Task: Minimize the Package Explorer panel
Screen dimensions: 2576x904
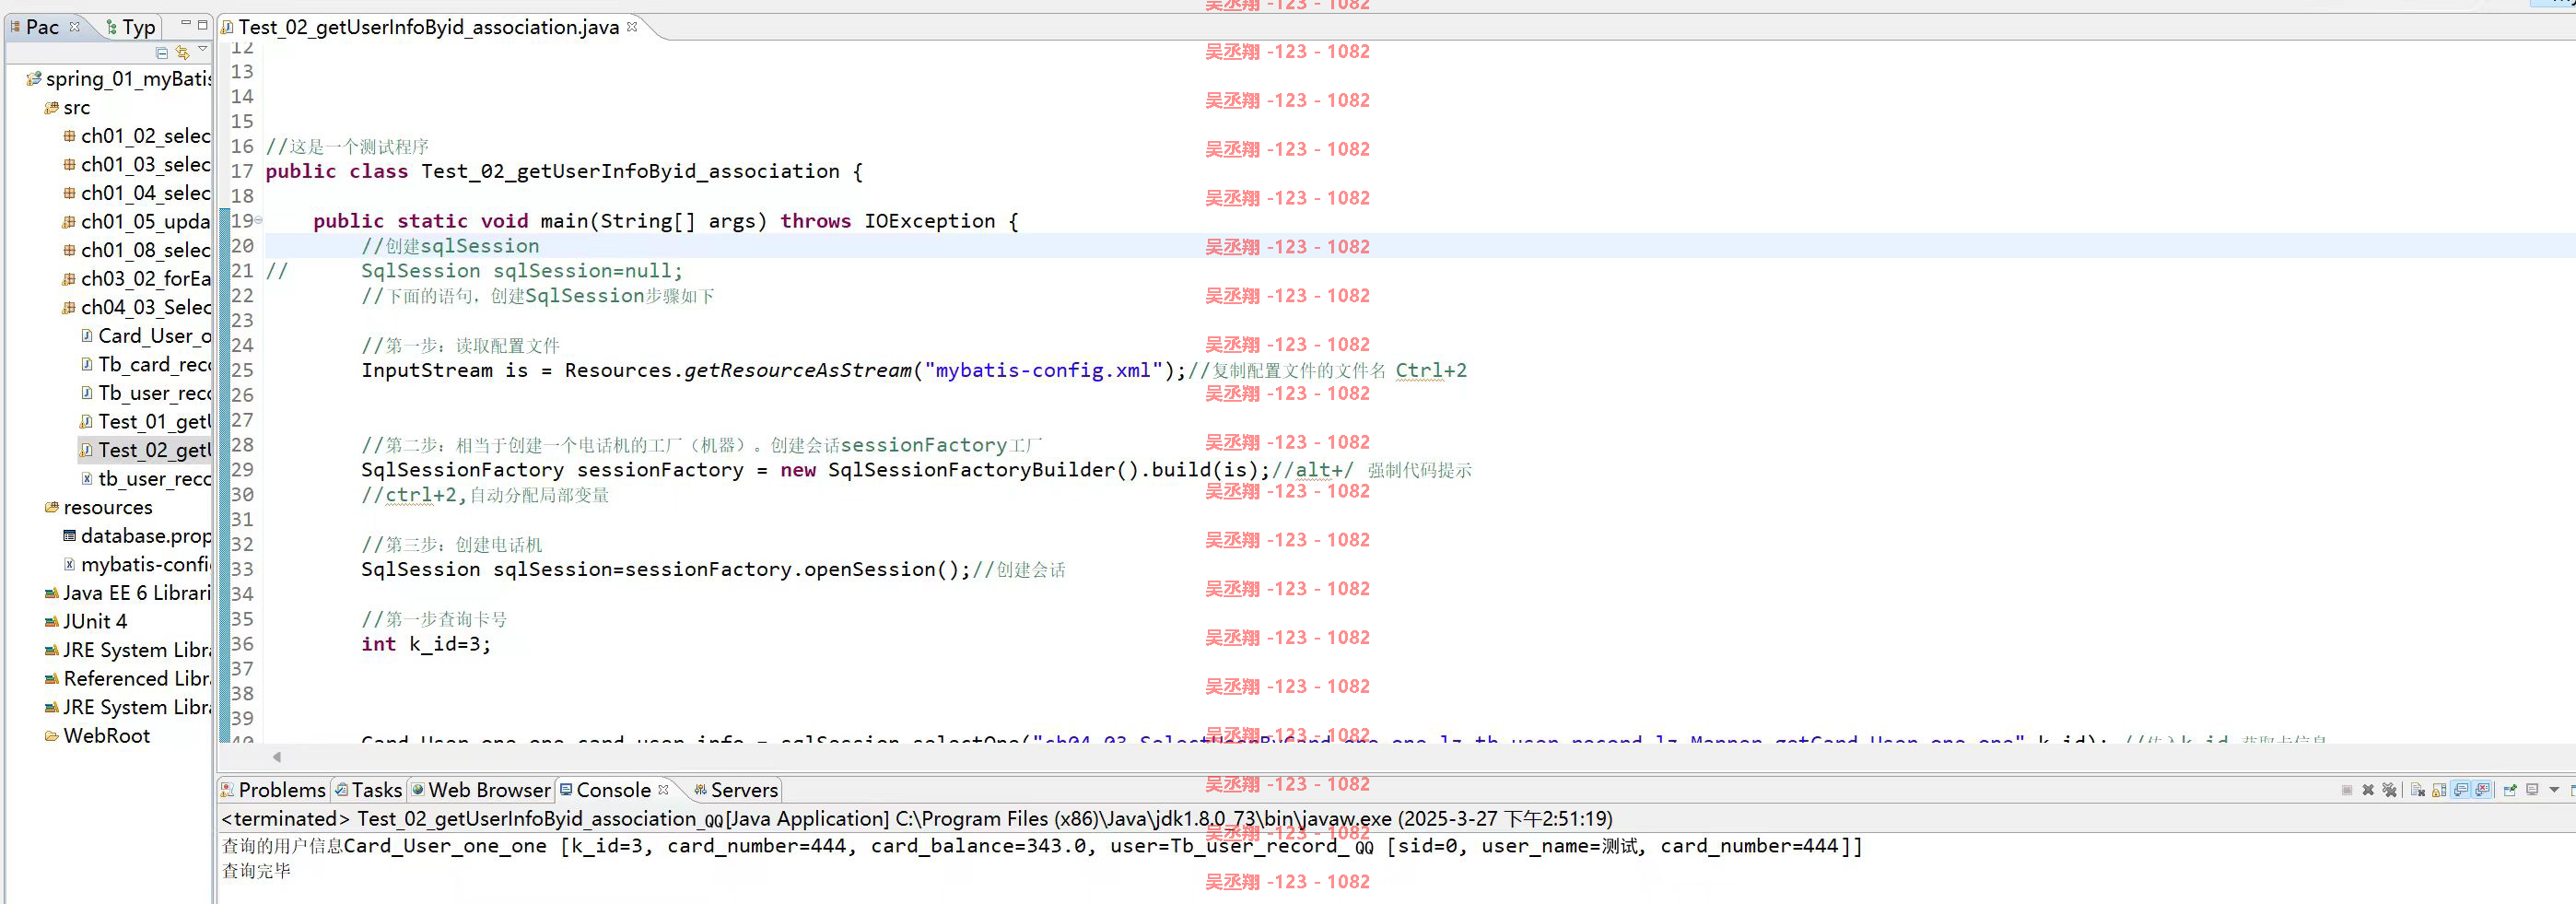Action: click(x=186, y=24)
